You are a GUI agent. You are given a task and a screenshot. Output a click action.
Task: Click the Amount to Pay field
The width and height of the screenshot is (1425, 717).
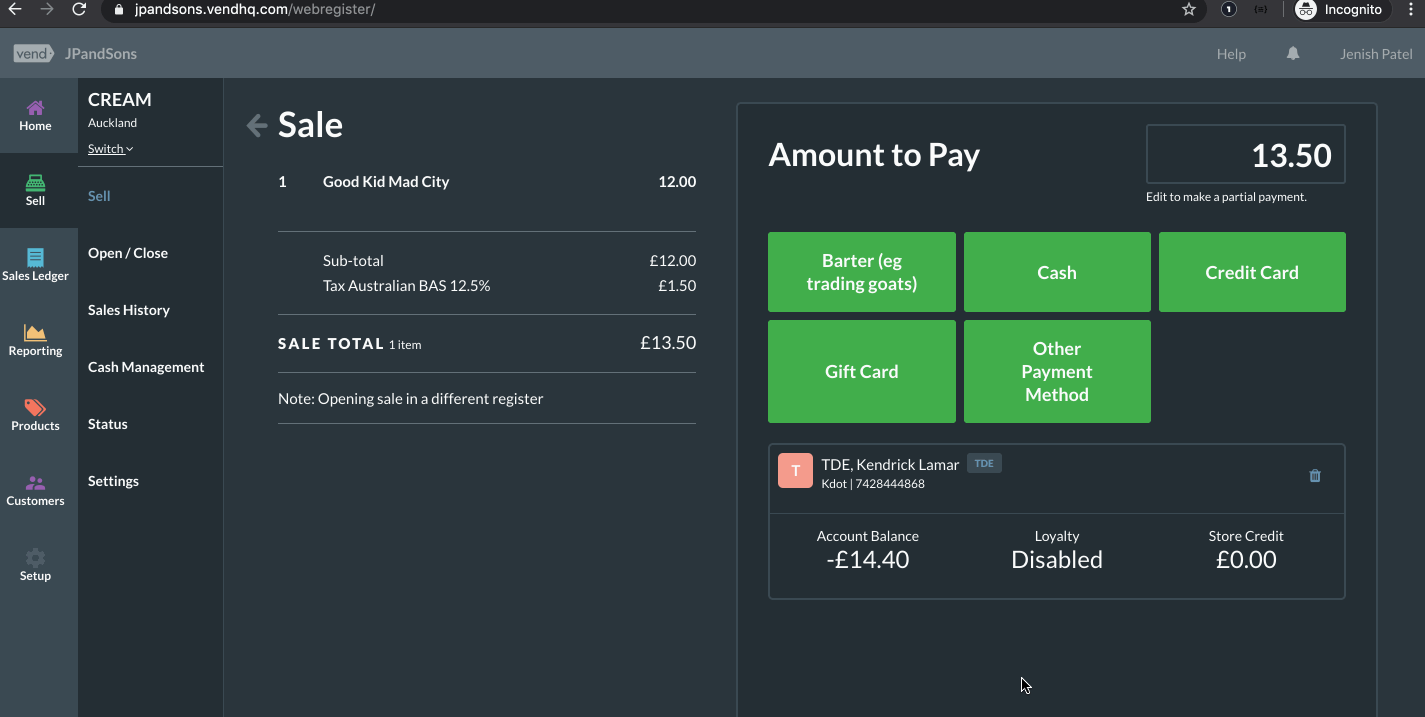1245,155
